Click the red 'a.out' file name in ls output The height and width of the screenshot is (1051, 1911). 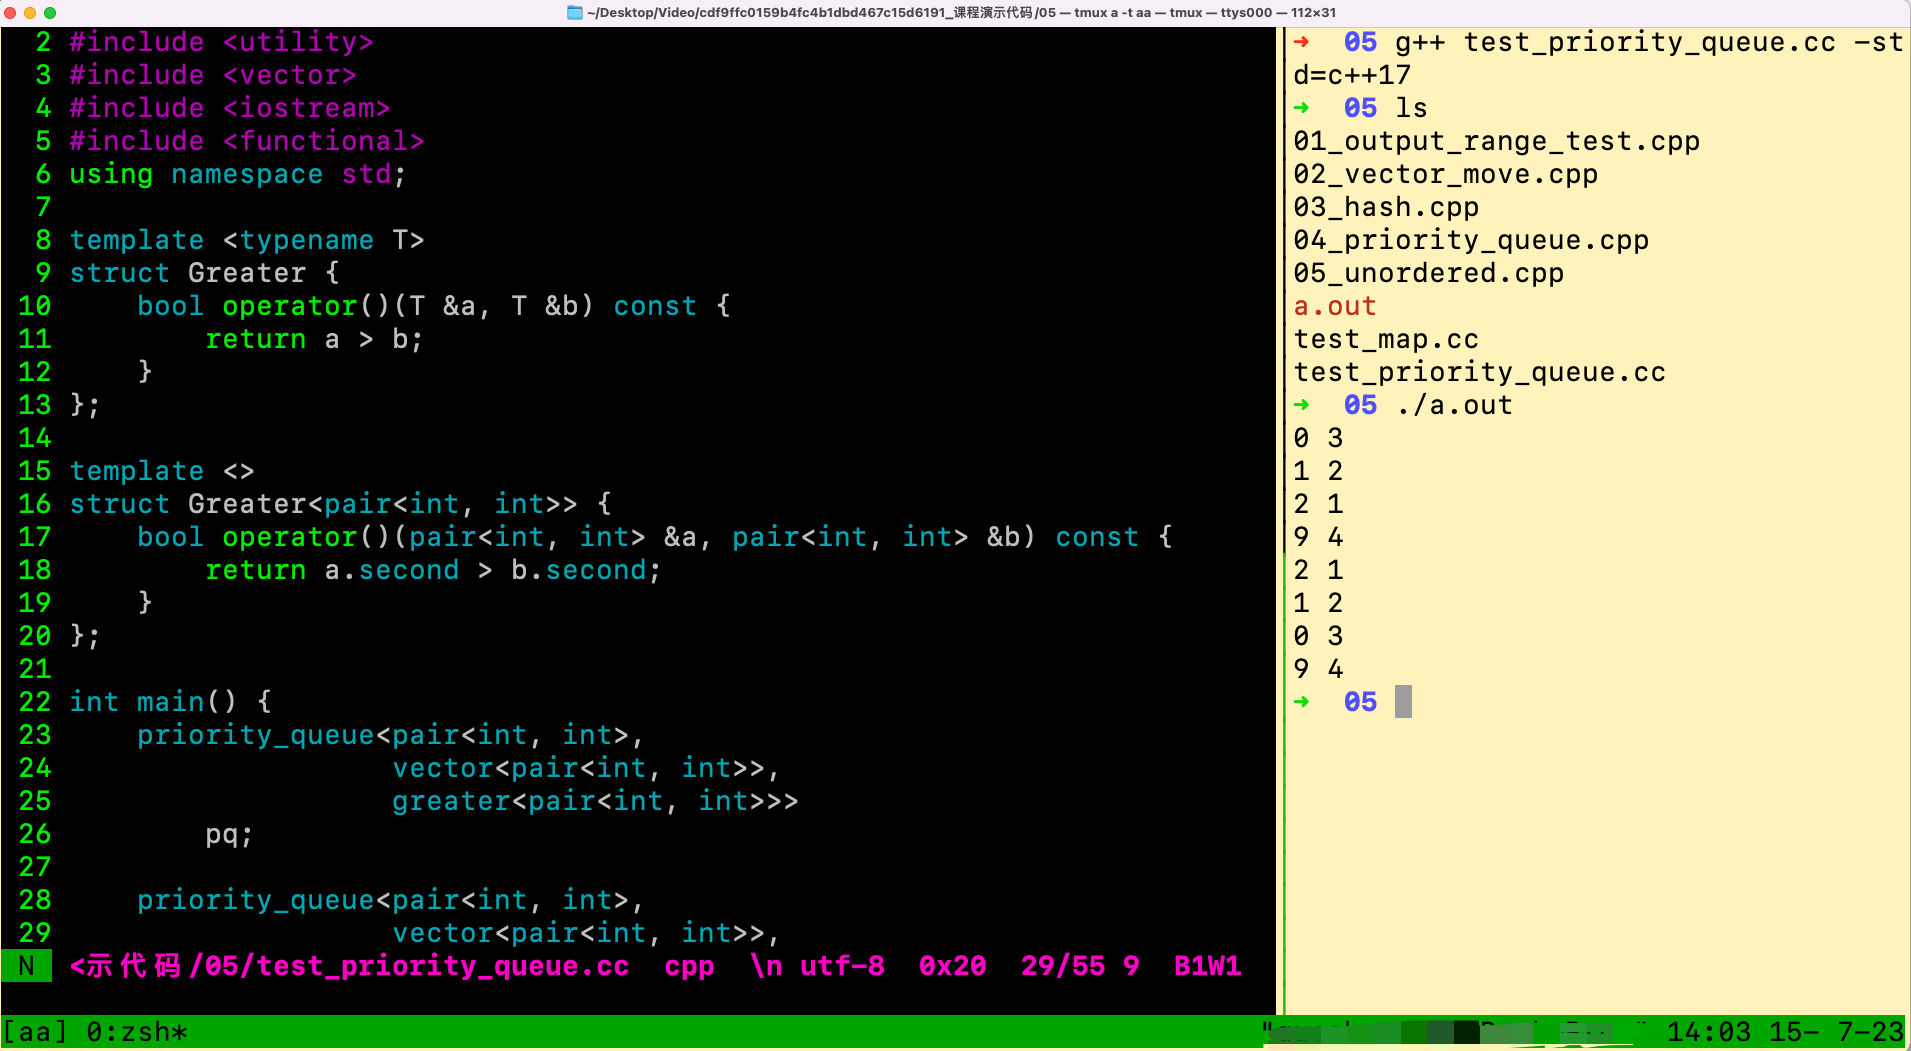[1335, 306]
